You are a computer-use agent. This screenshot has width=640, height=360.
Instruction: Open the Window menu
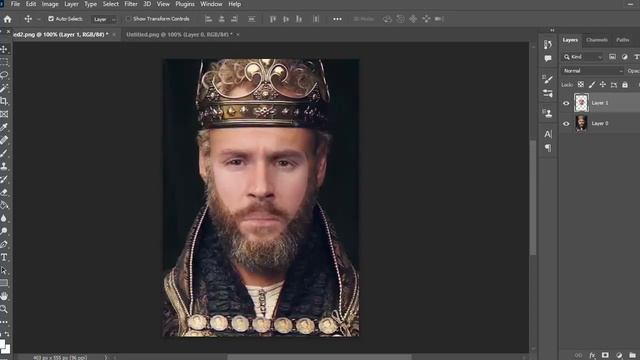[211, 4]
